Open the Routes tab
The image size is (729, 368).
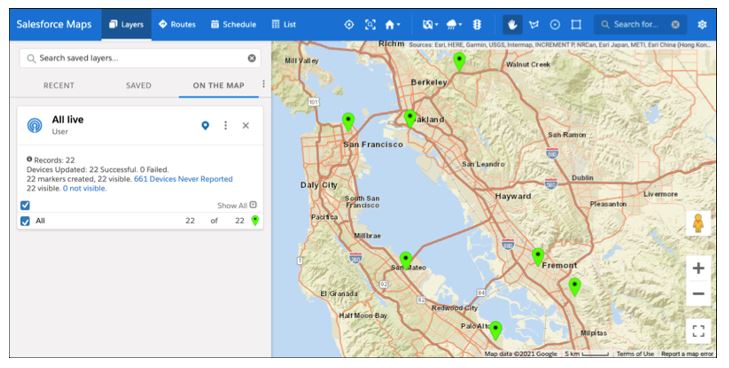point(177,25)
